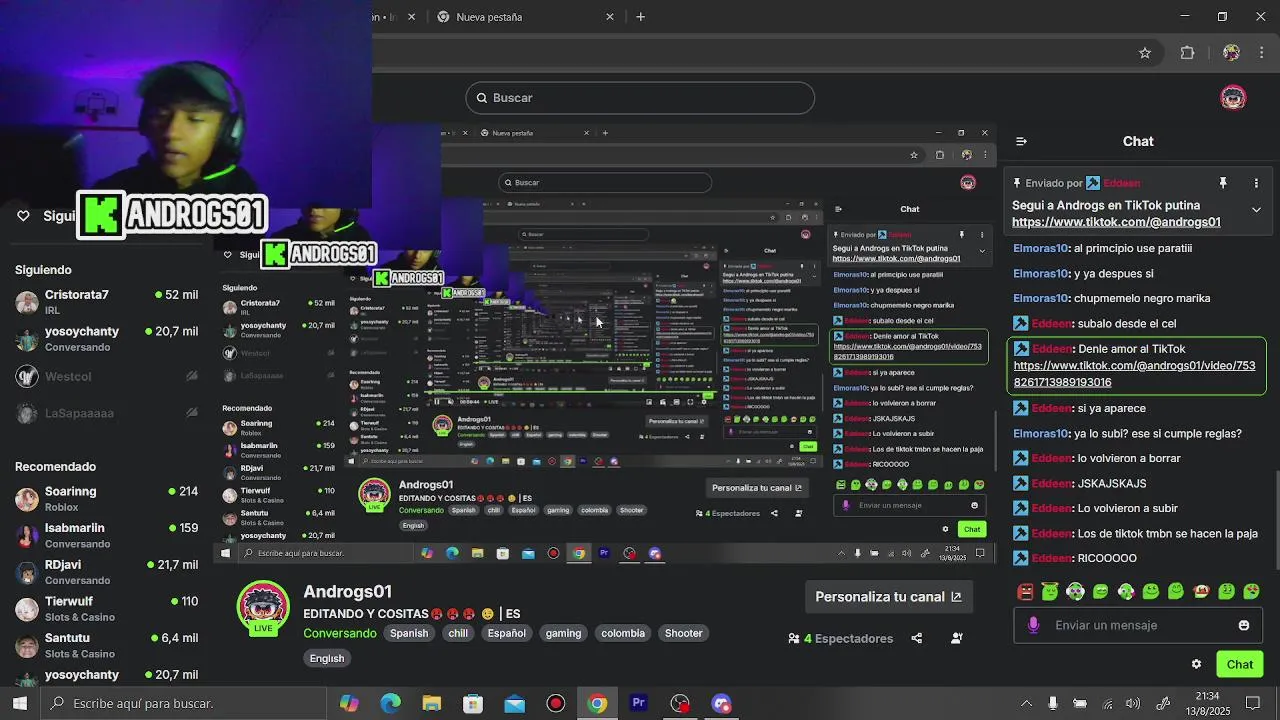Open pinned message three-dot options
This screenshot has width=1280, height=720.
tap(1256, 183)
